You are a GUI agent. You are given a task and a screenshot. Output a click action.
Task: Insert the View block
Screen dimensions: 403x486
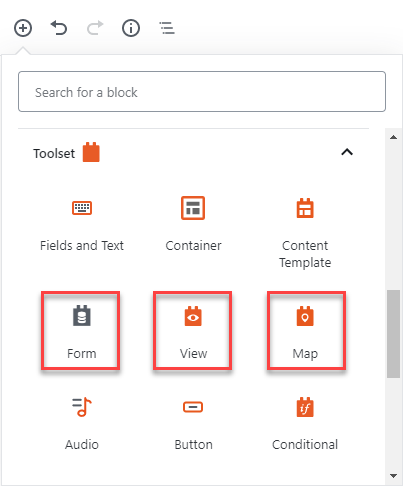pos(193,331)
